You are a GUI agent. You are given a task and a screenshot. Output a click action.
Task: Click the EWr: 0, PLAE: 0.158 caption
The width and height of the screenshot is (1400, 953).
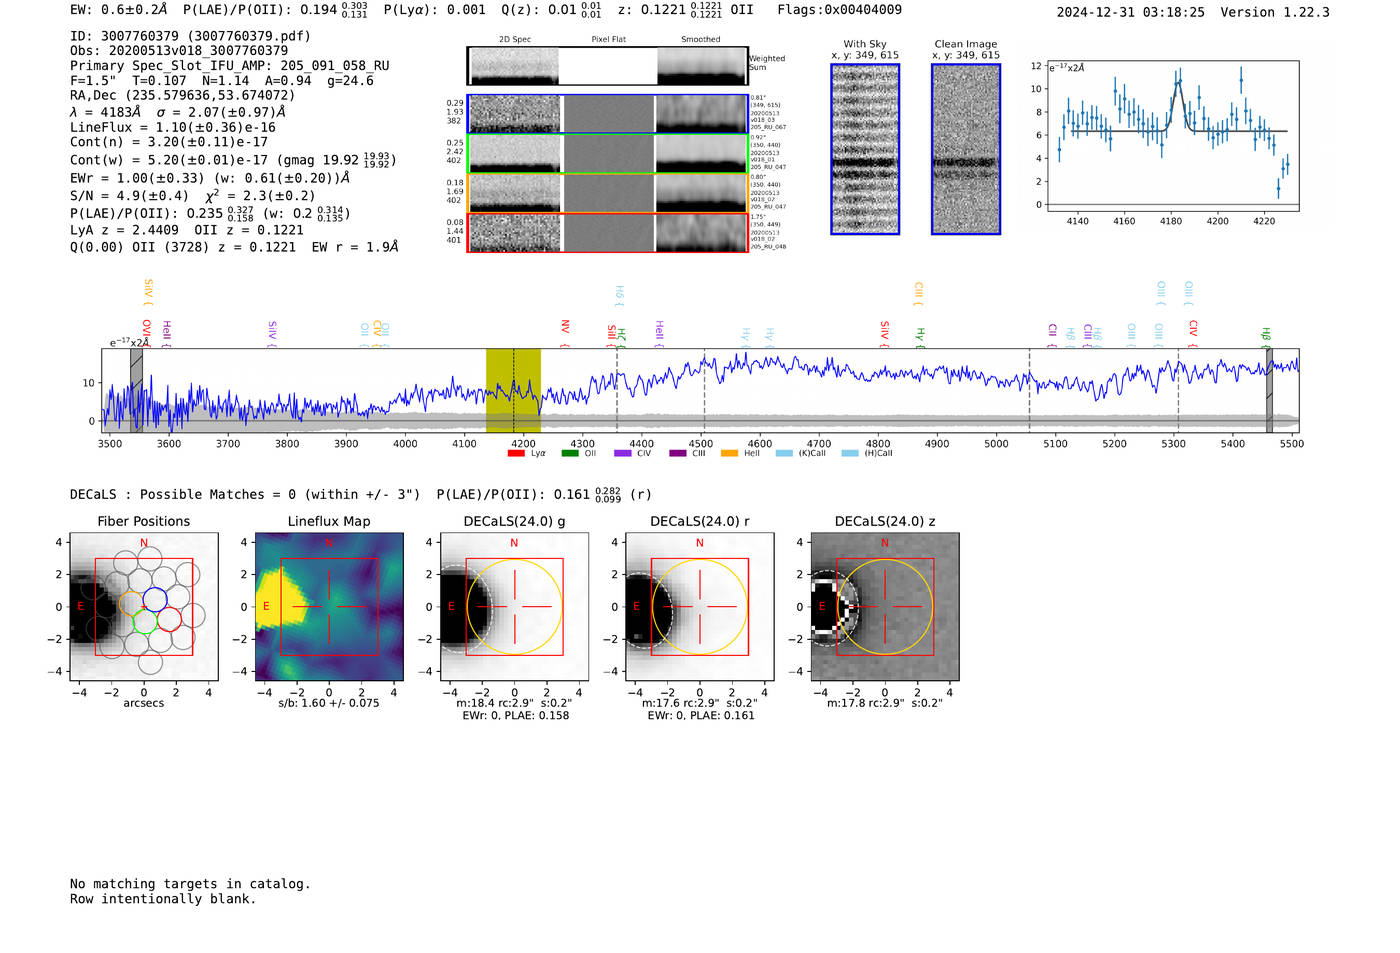515,715
